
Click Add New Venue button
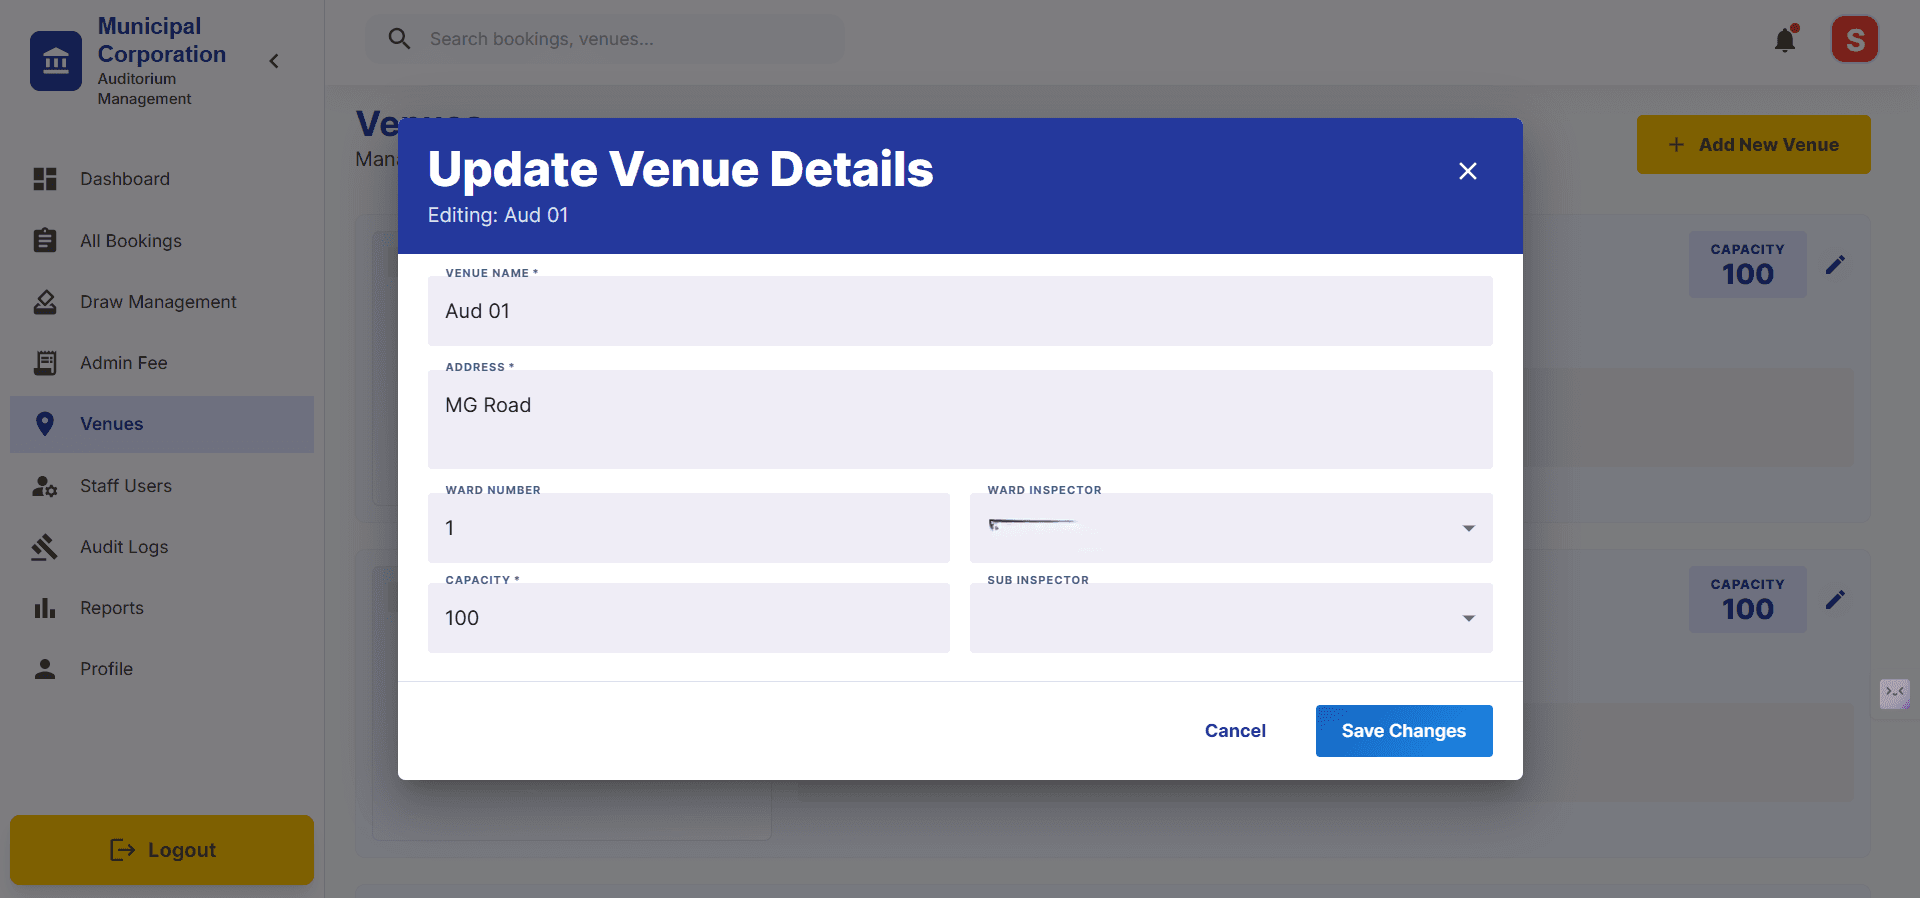click(1754, 145)
